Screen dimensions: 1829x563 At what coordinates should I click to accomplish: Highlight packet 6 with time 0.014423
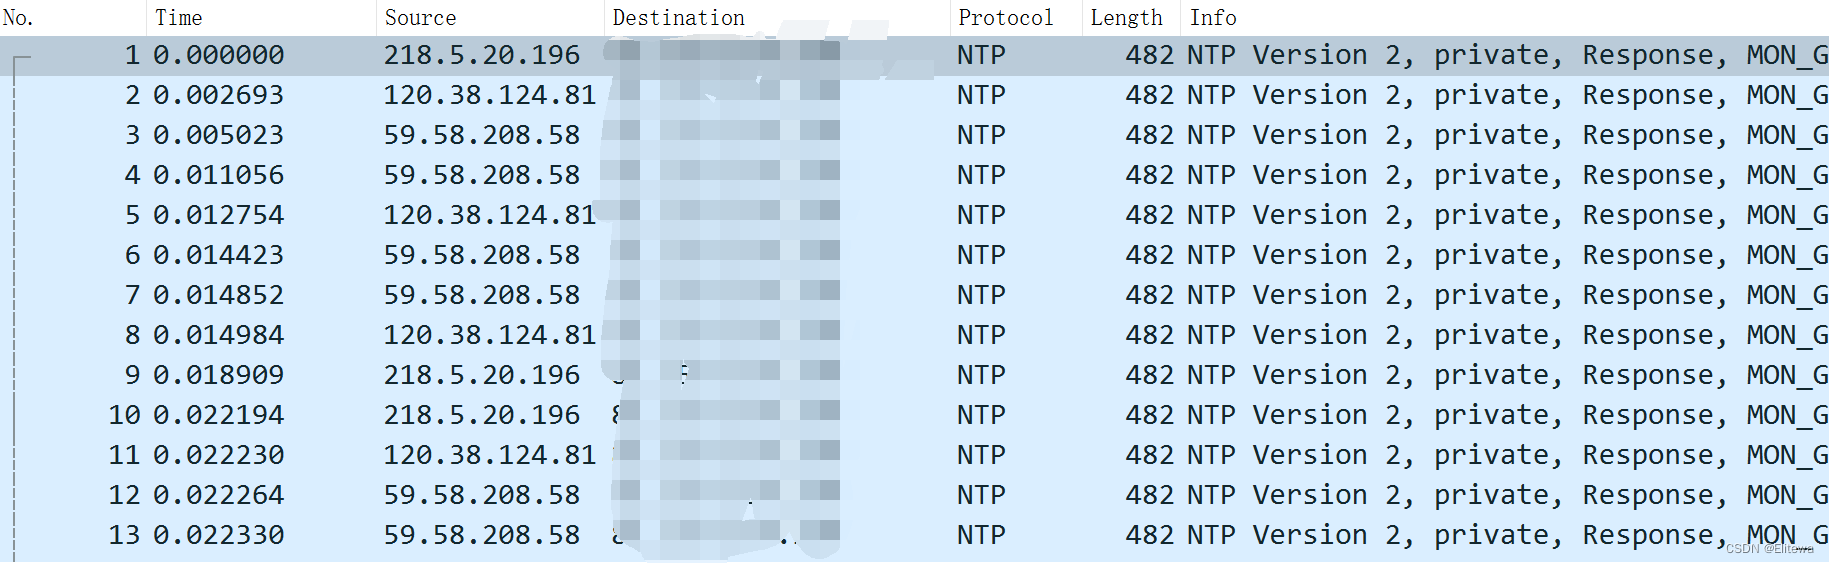click(x=218, y=256)
